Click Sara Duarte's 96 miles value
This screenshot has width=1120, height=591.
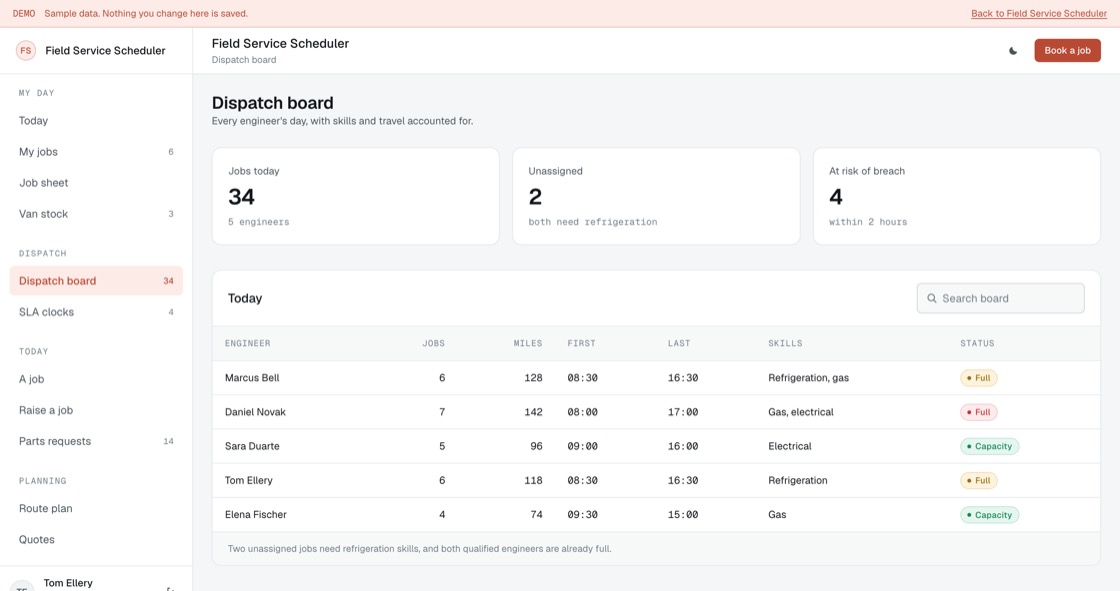click(536, 447)
